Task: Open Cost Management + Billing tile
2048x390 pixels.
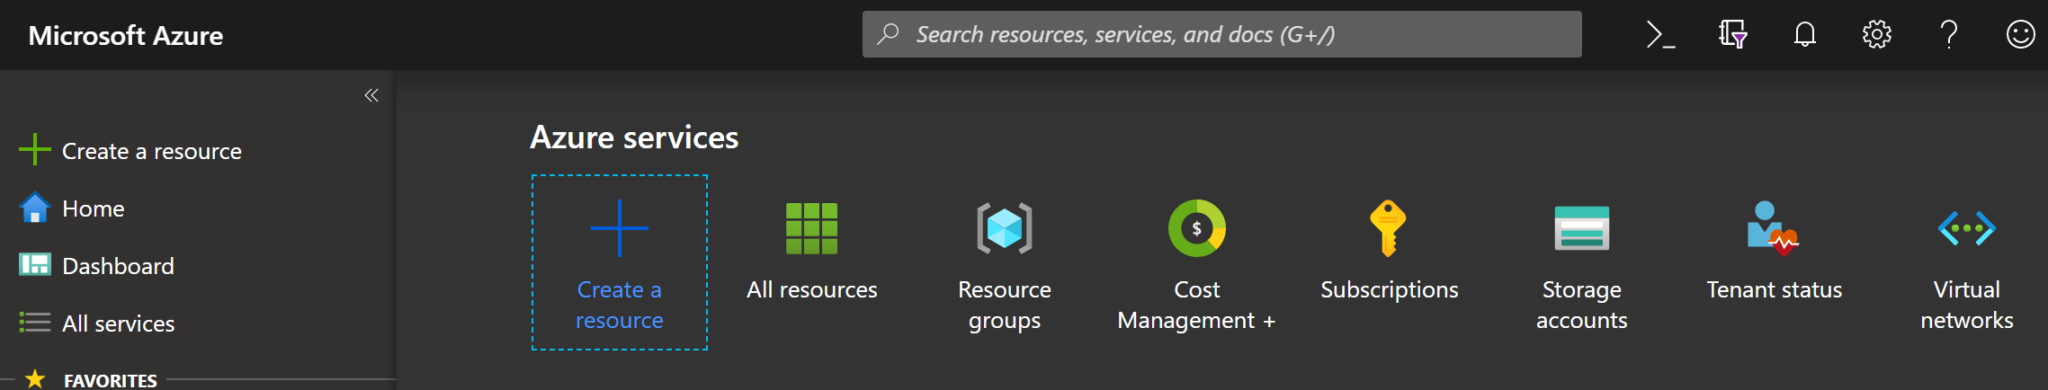Action: tap(1197, 263)
